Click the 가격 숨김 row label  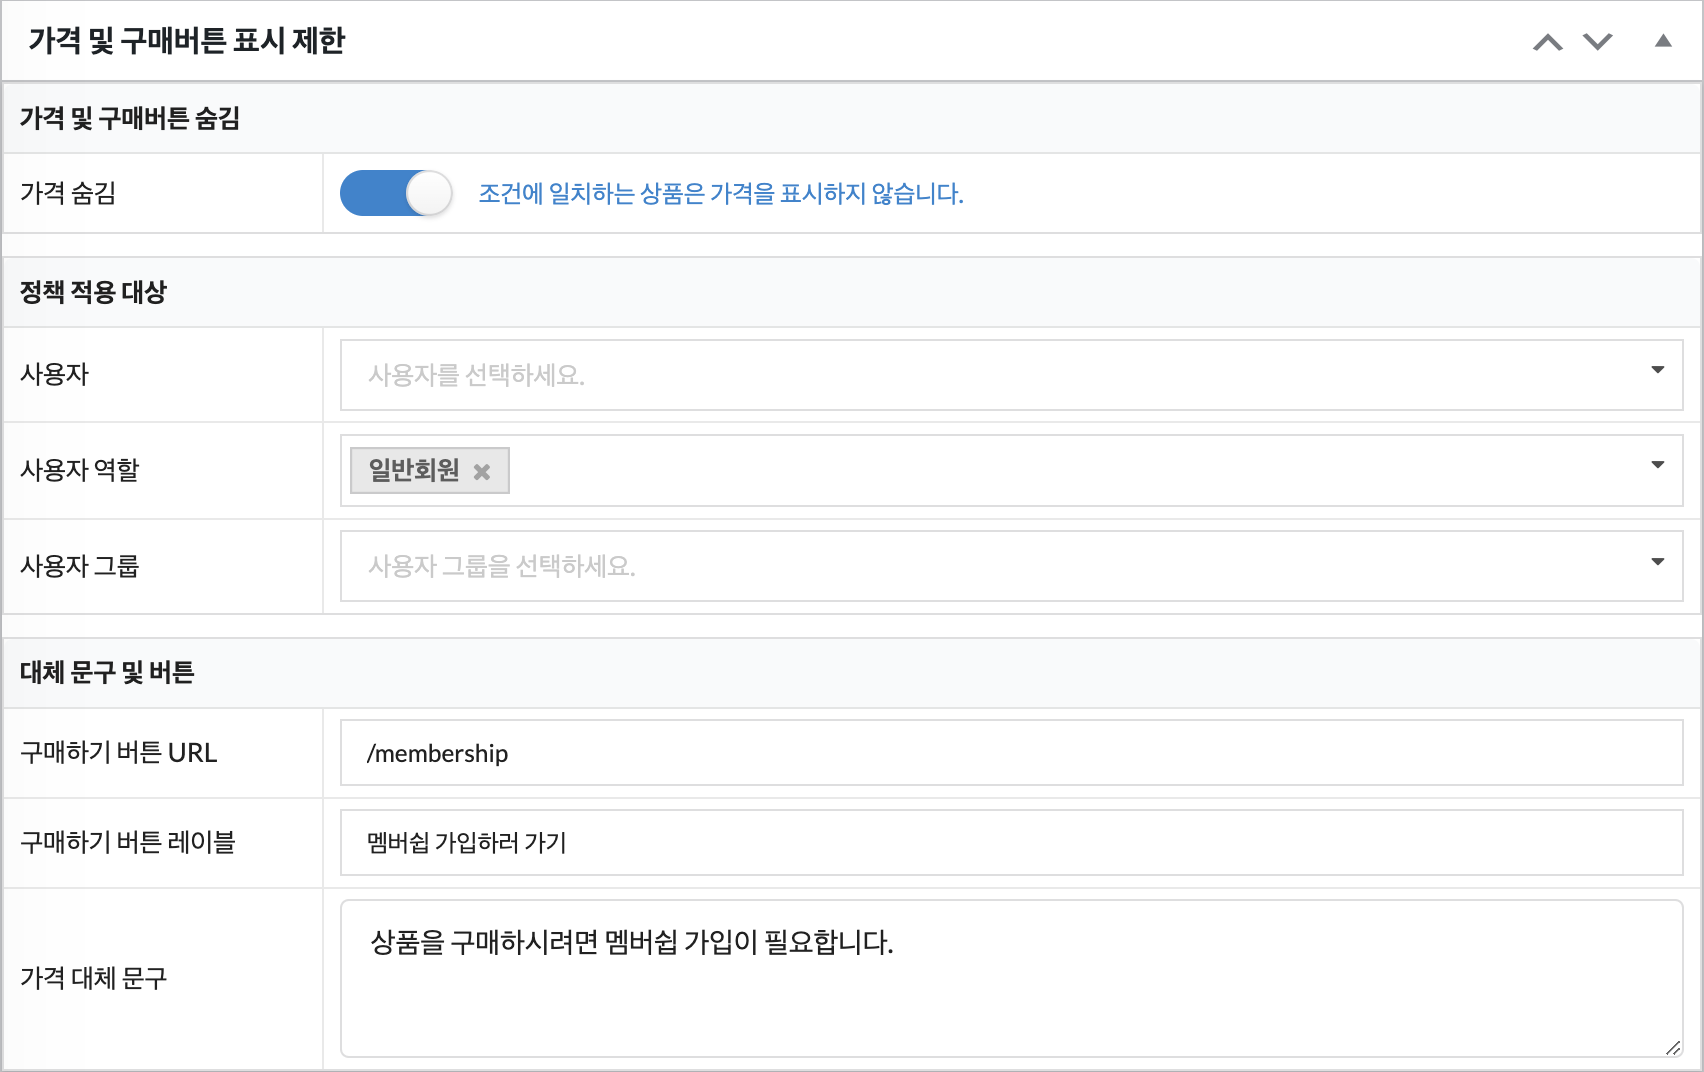pos(68,193)
